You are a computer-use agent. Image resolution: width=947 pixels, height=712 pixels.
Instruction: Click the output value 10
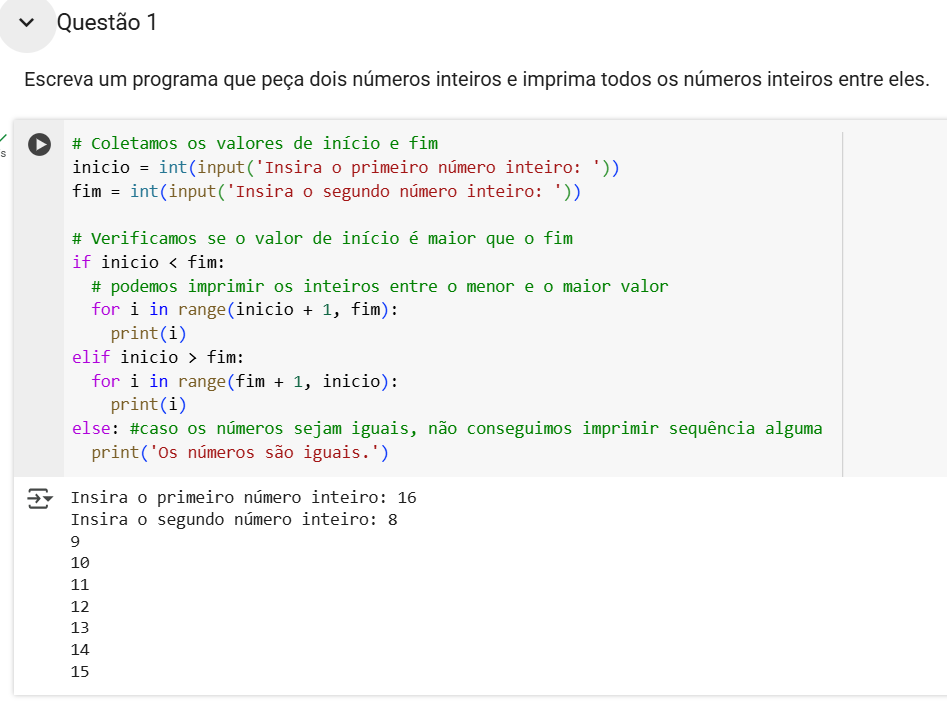[x=80, y=563]
